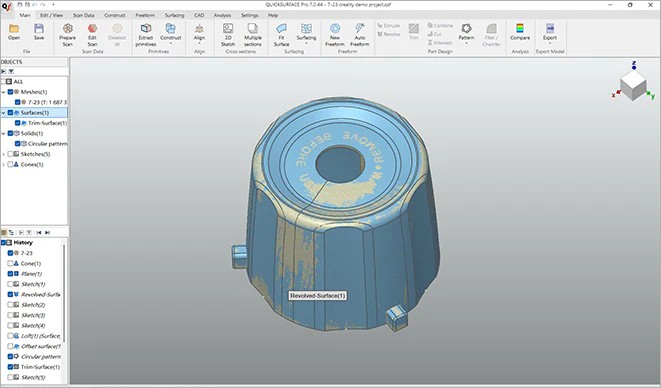Open the CAD ribbon tab

(x=199, y=15)
